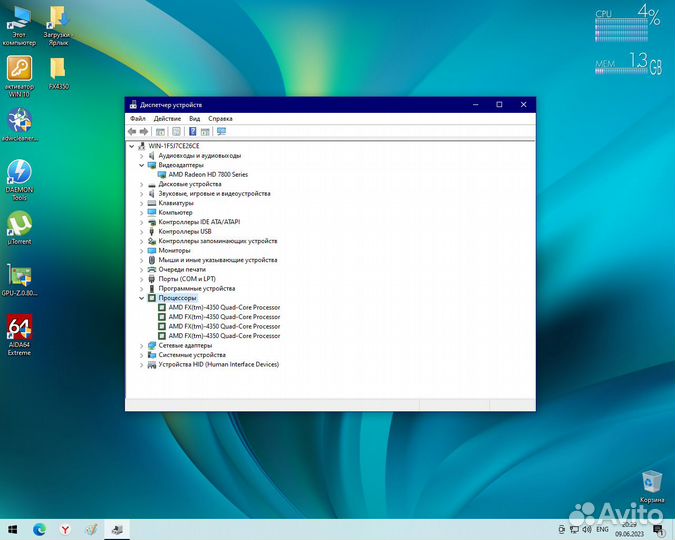Open AIDA64 Extreme desktop icon
This screenshot has height=540, width=675.
pos(19,335)
